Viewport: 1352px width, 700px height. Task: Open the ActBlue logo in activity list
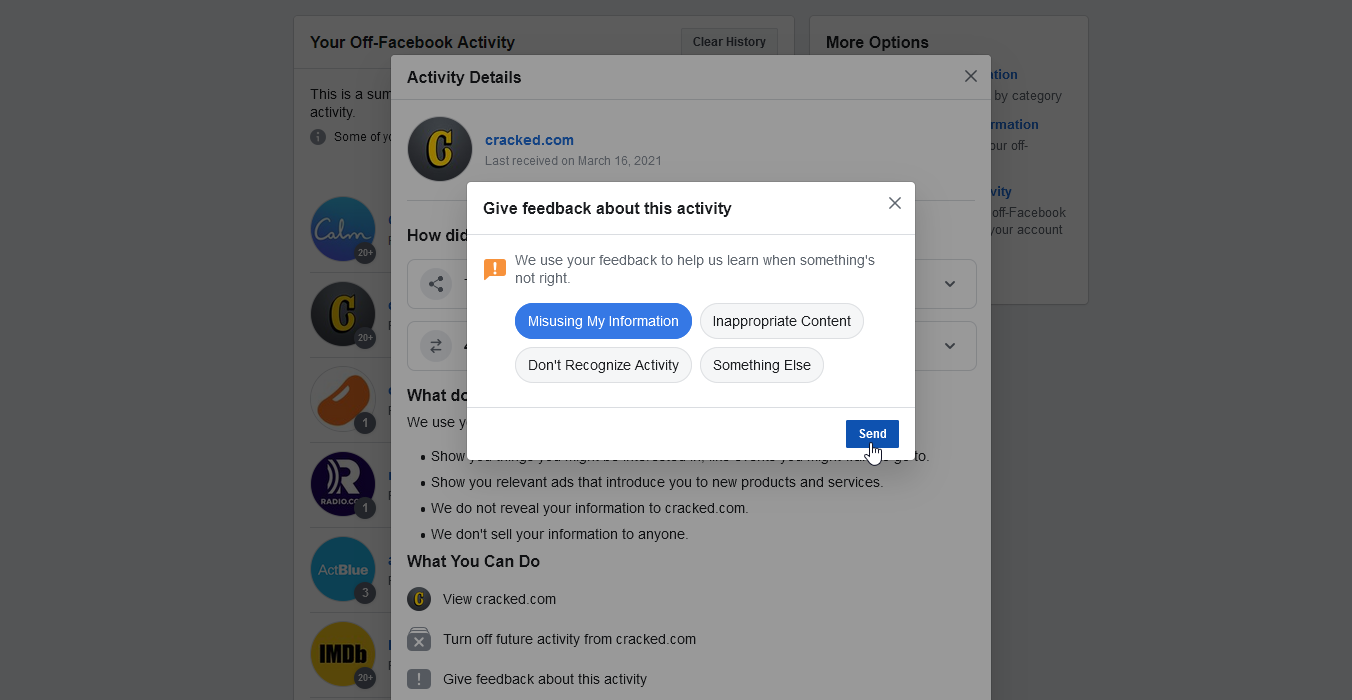coord(343,569)
